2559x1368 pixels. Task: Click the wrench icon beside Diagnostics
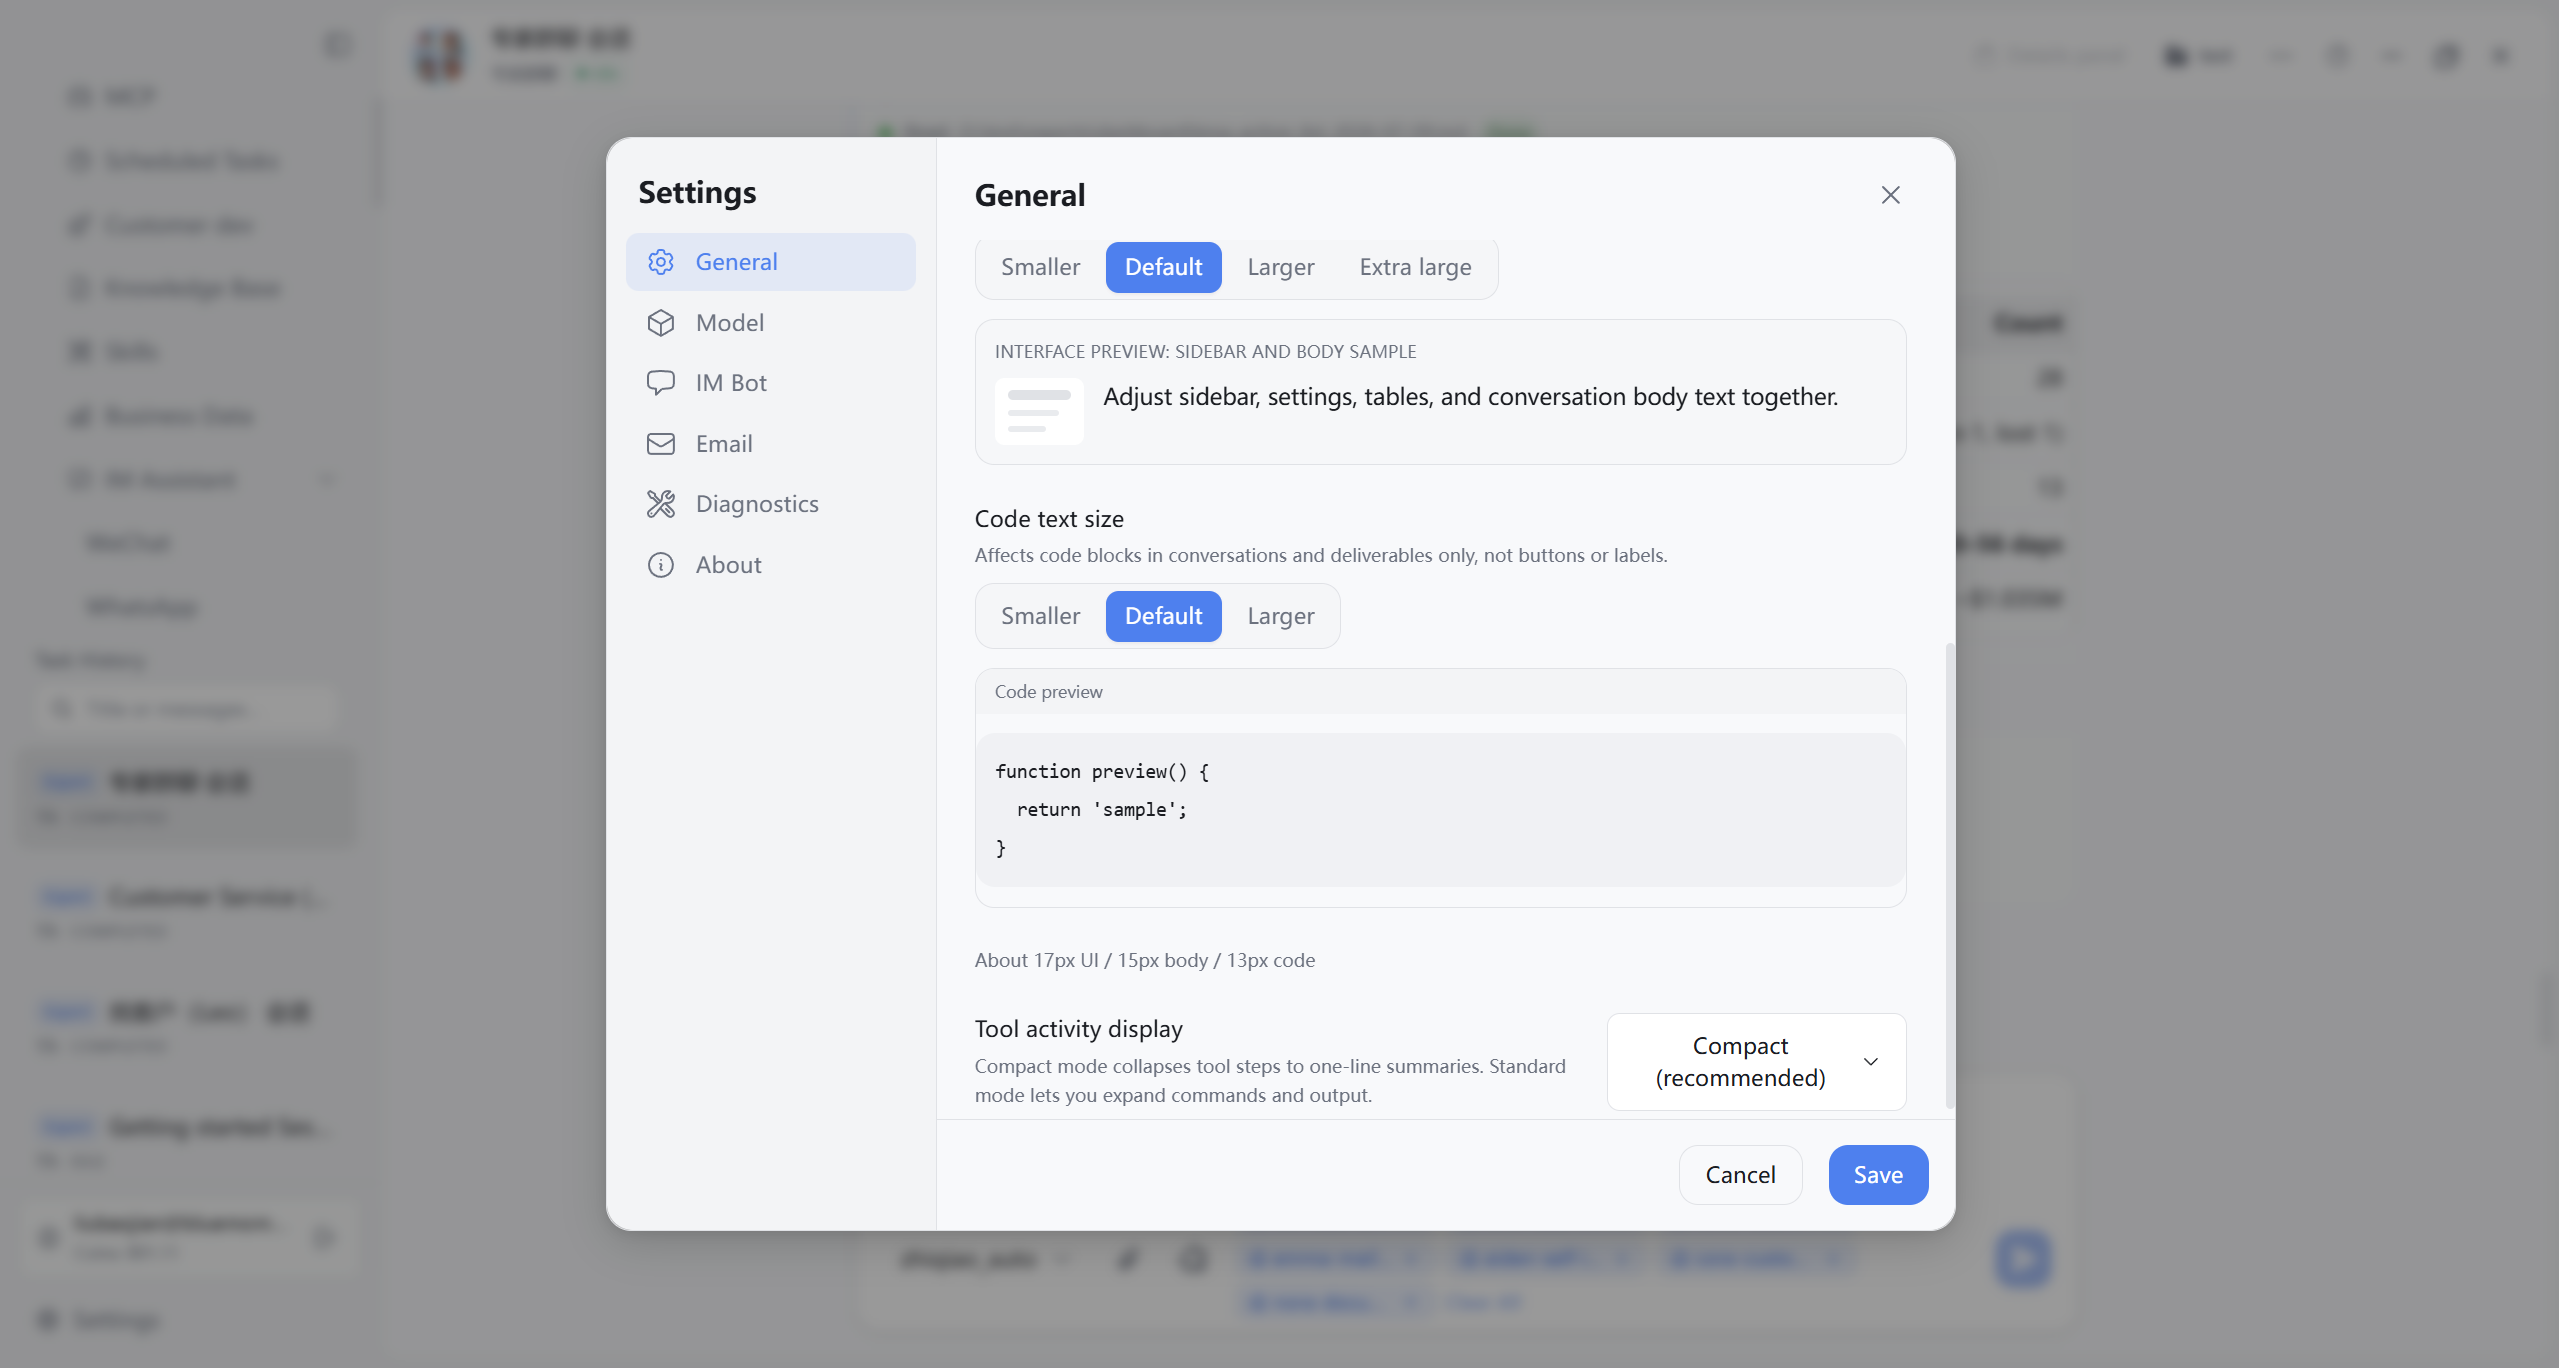(661, 504)
